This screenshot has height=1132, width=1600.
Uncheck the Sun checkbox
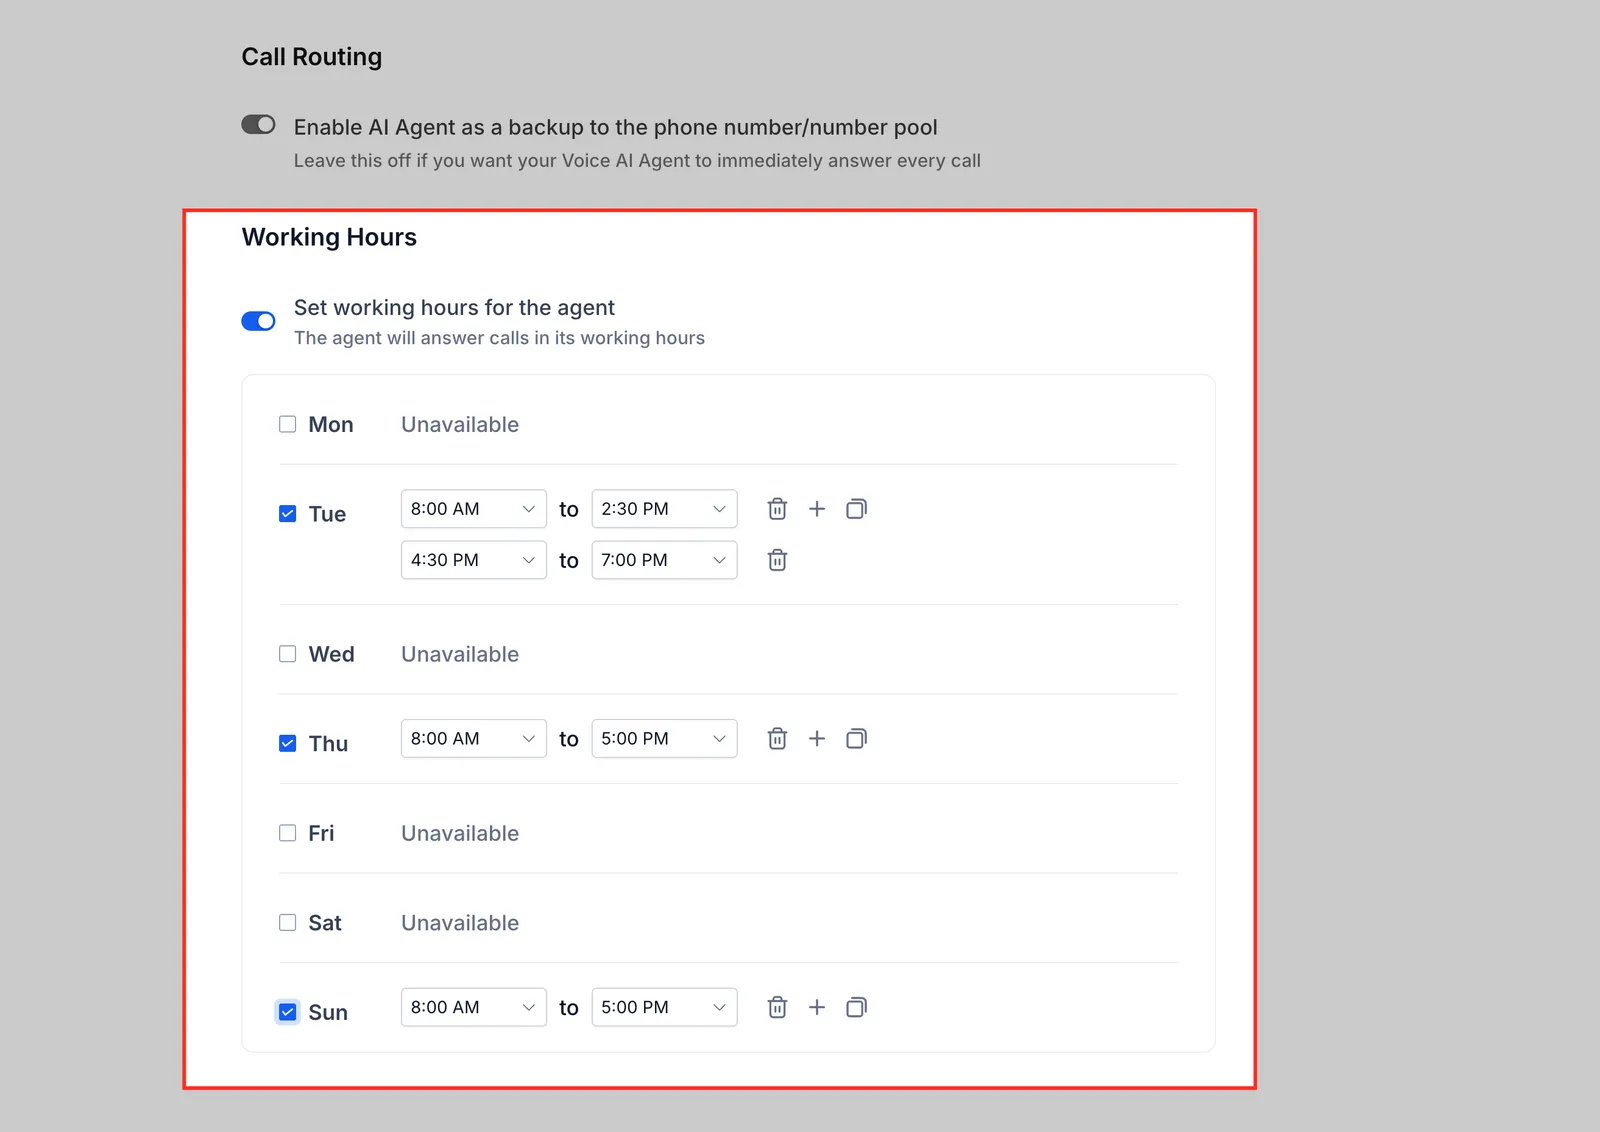coord(288,1012)
